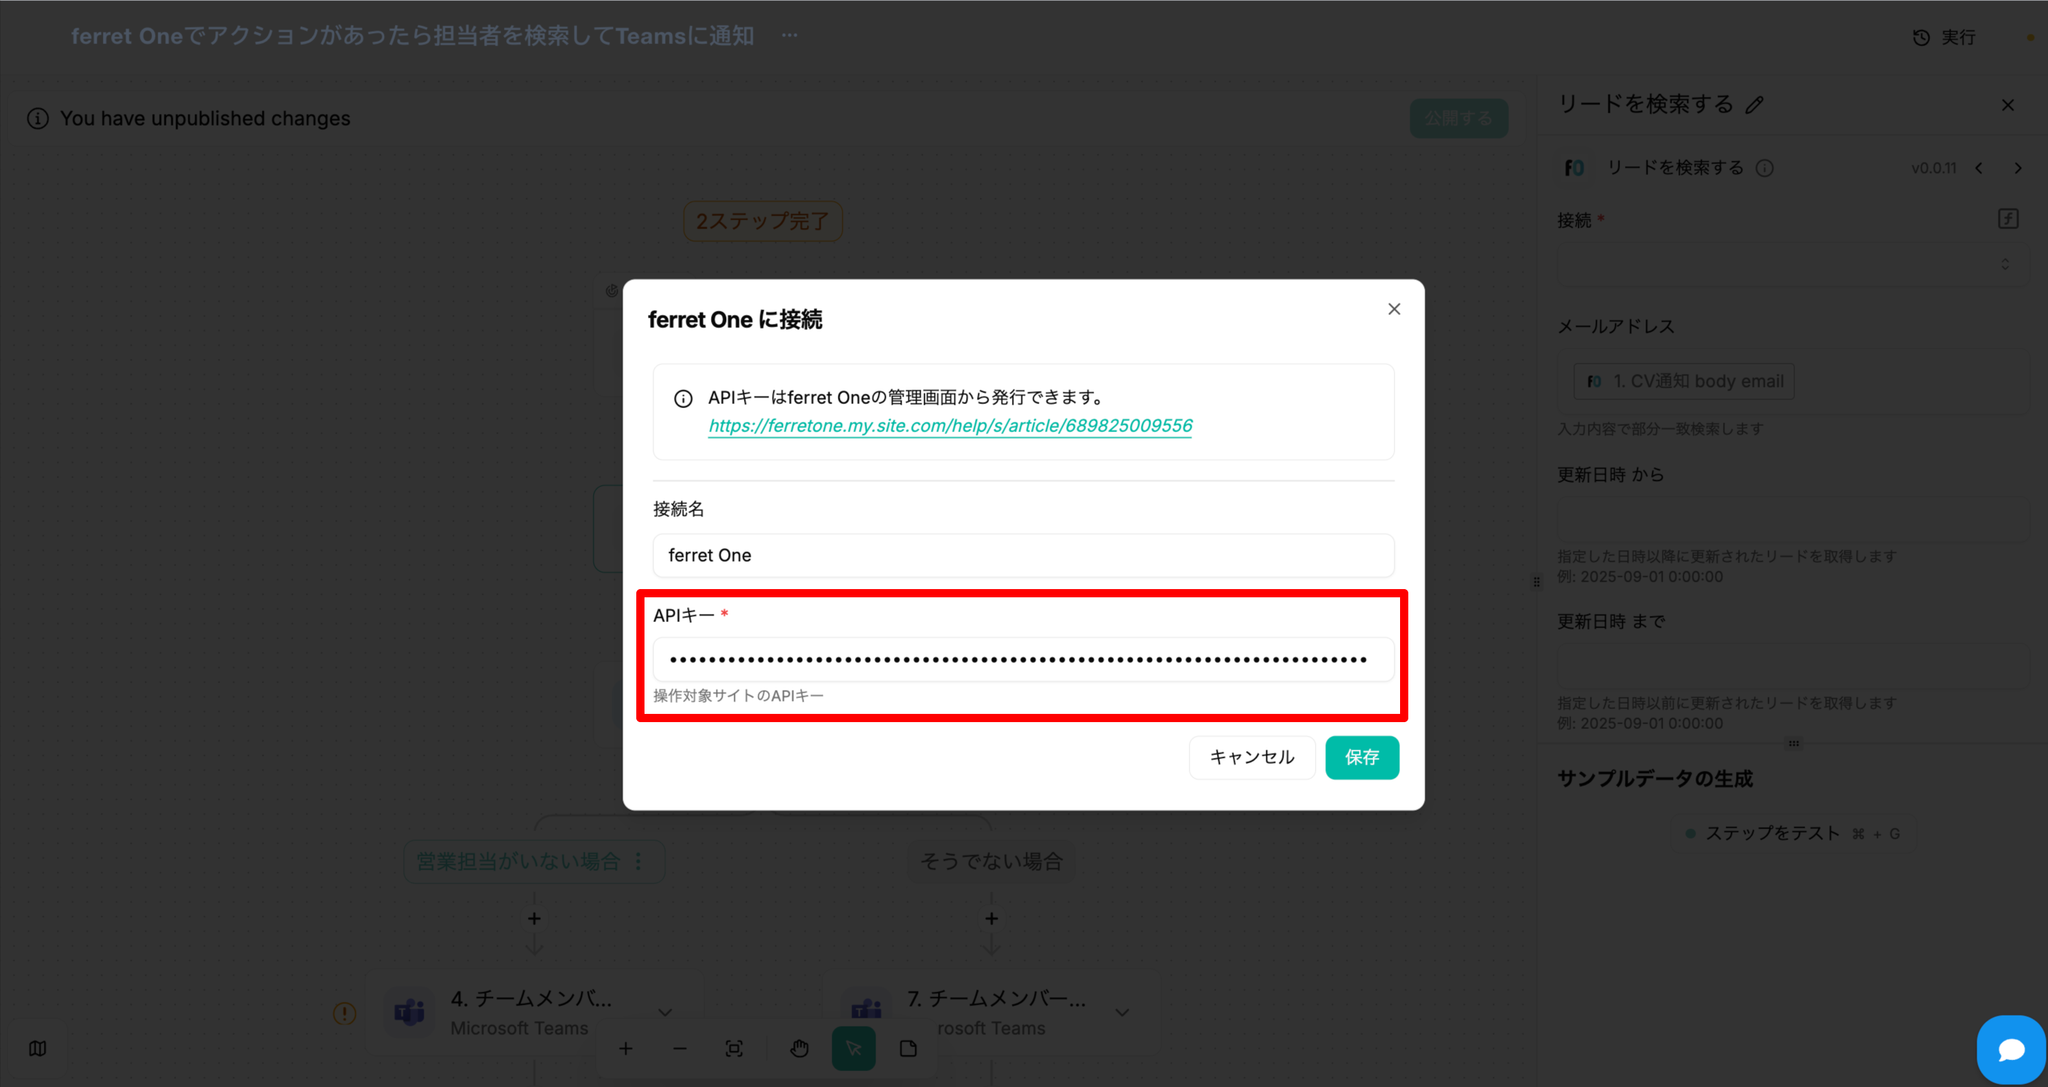Click the 実行 runs history button
This screenshot has height=1087, width=2048.
[1945, 37]
